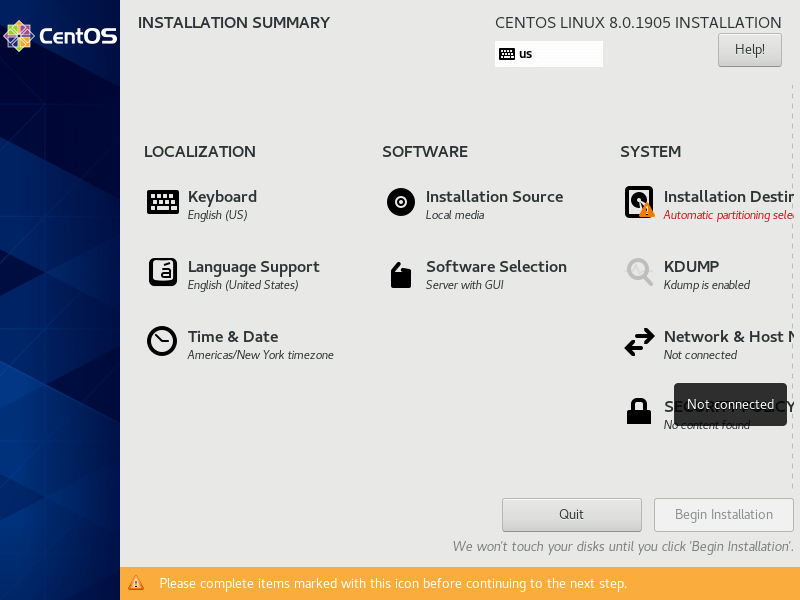Viewport: 800px width, 600px height.
Task: Click the 'us' keyboard layout indicator
Action: (x=548, y=54)
